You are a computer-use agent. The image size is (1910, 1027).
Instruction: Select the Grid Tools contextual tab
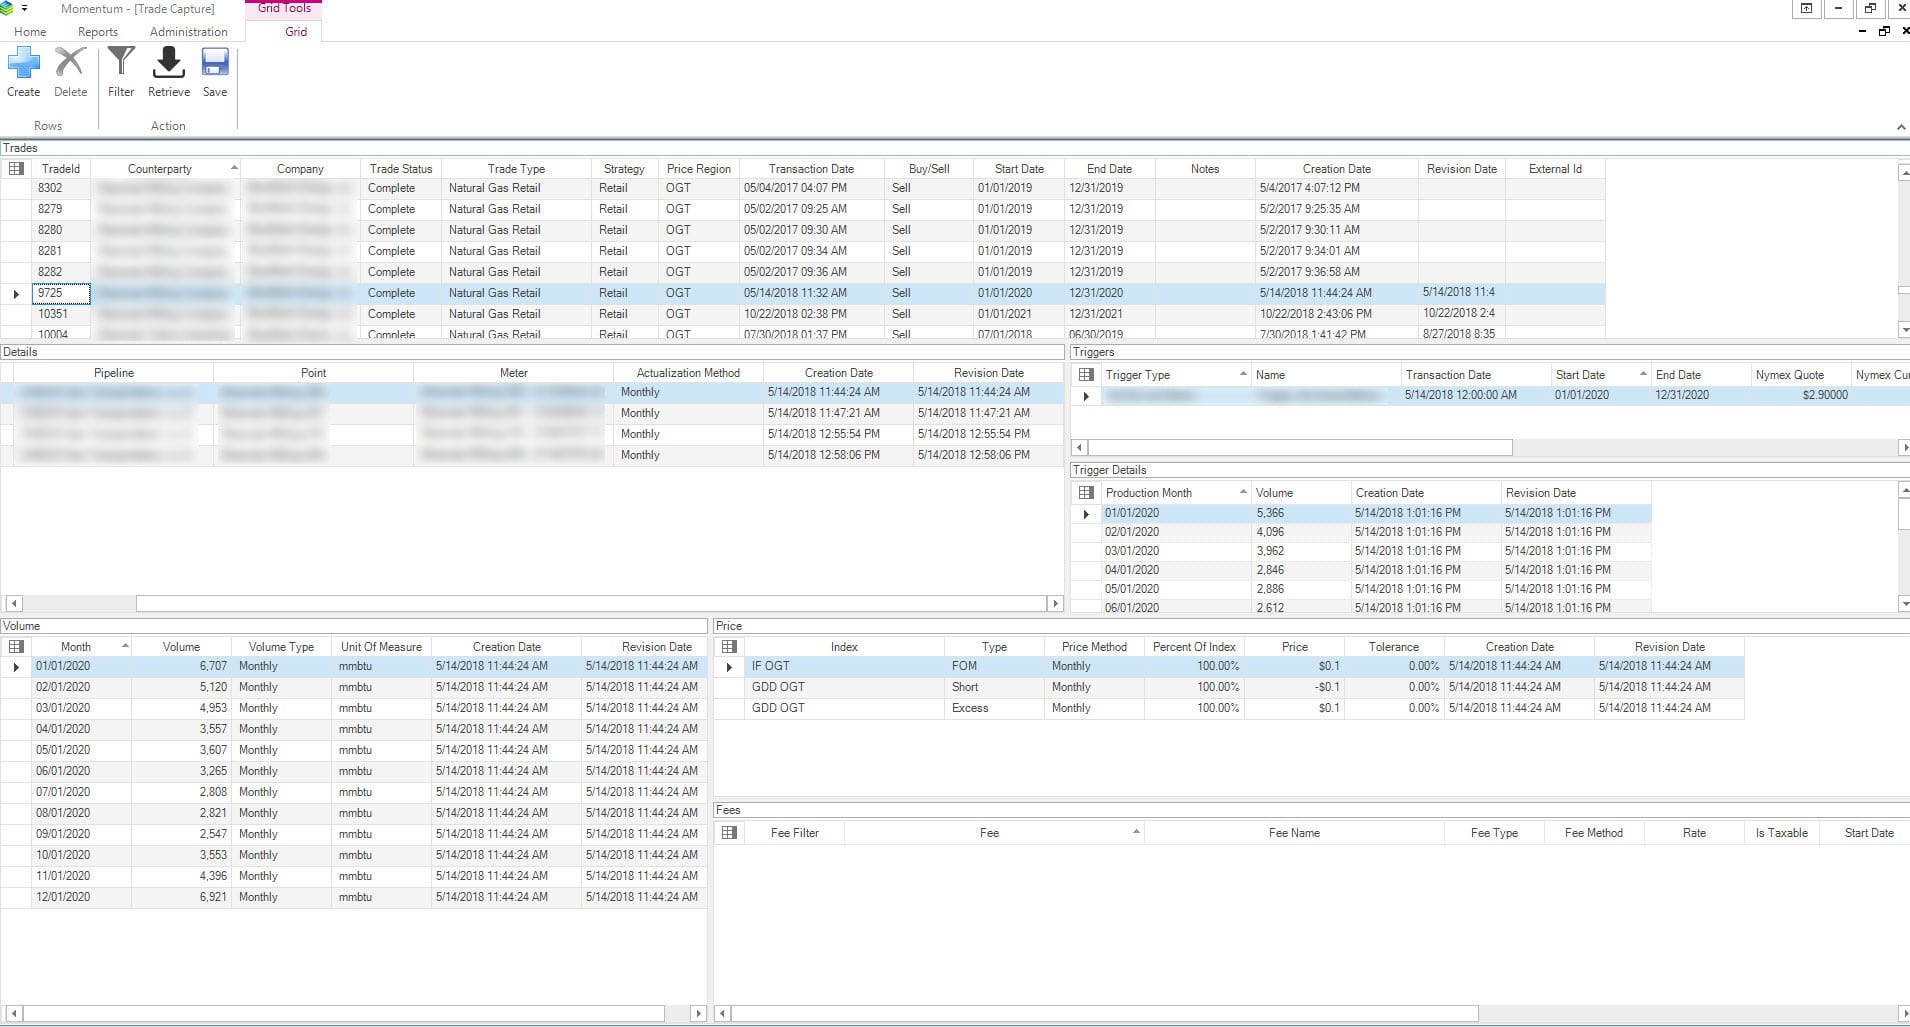click(284, 8)
